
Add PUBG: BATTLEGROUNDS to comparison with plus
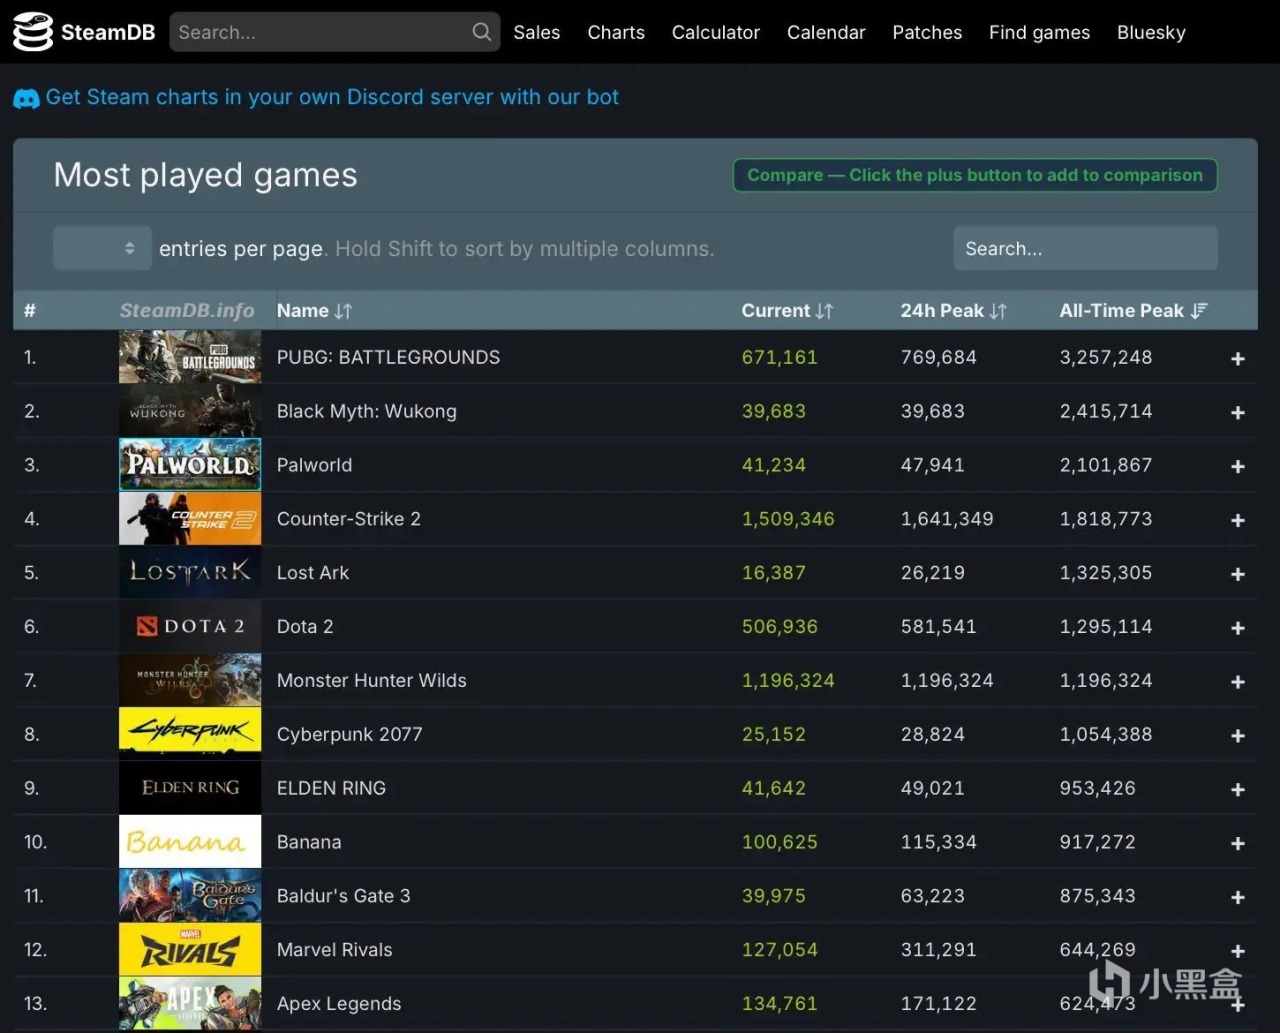point(1237,359)
